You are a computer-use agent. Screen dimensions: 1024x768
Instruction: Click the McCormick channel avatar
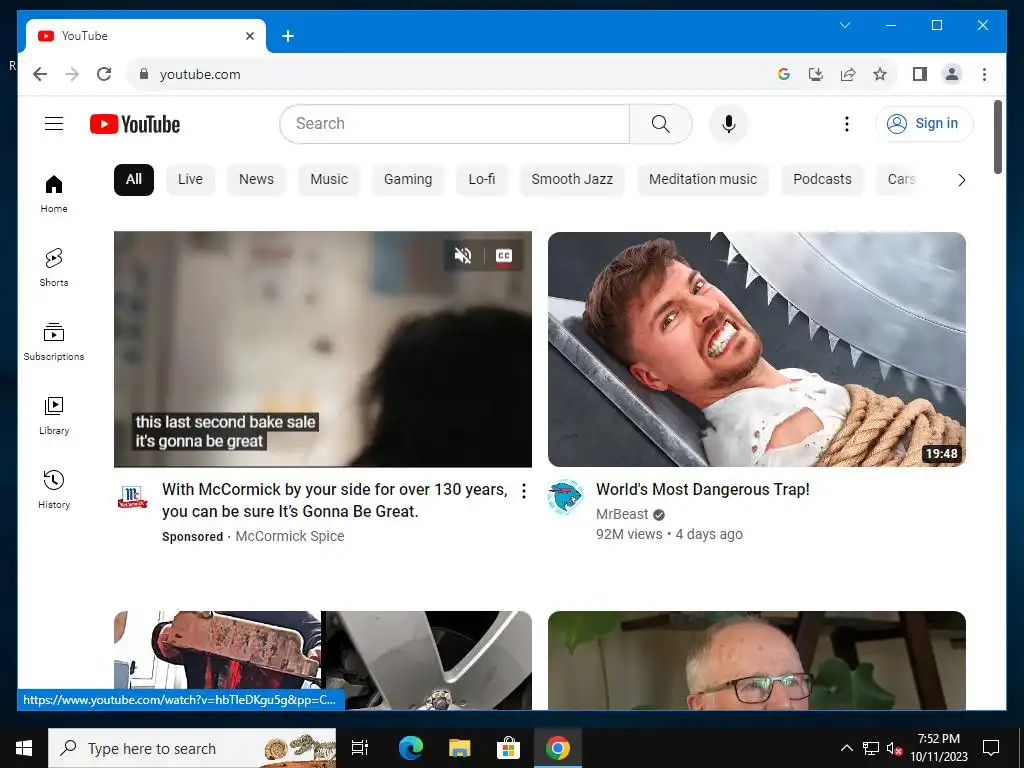132,497
